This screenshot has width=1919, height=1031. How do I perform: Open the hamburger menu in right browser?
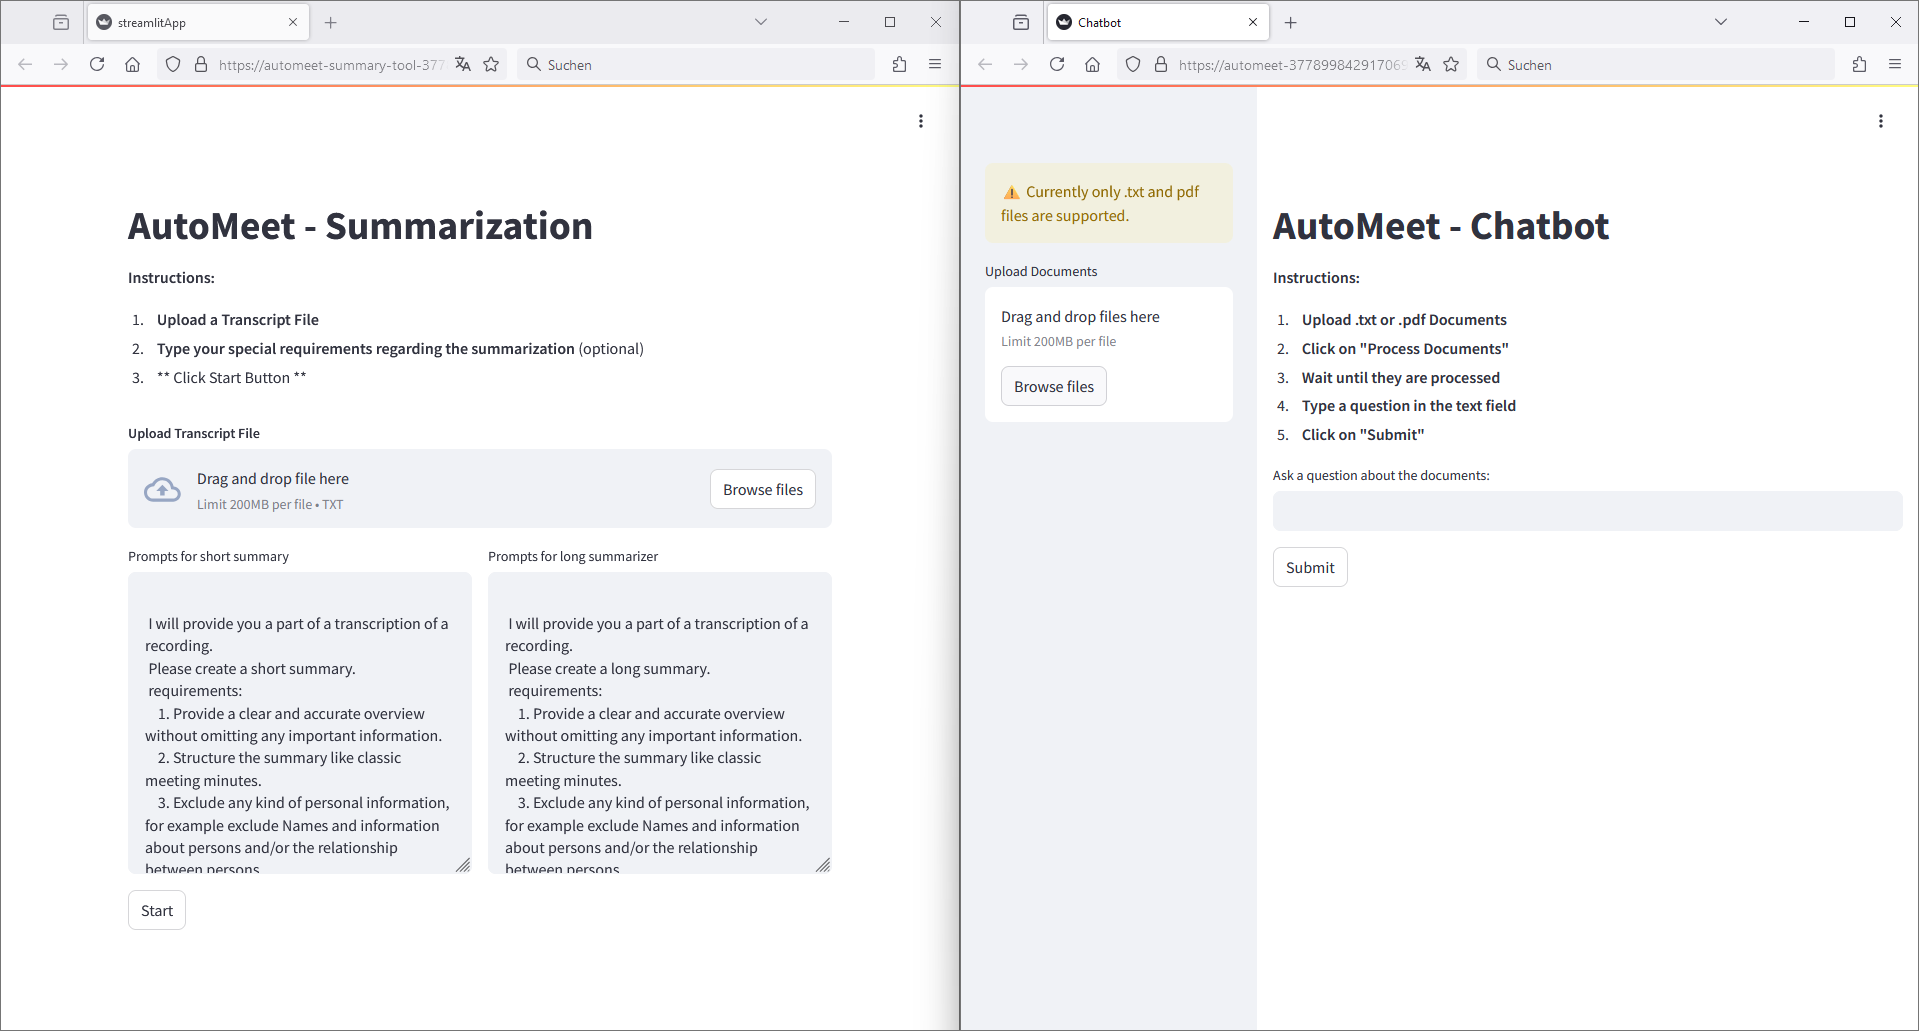[1894, 64]
